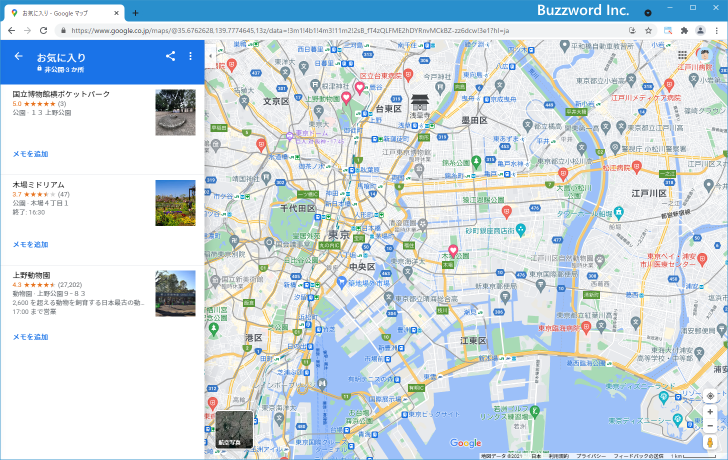Select the Street View pegman
The image size is (728, 460).
coord(710,442)
